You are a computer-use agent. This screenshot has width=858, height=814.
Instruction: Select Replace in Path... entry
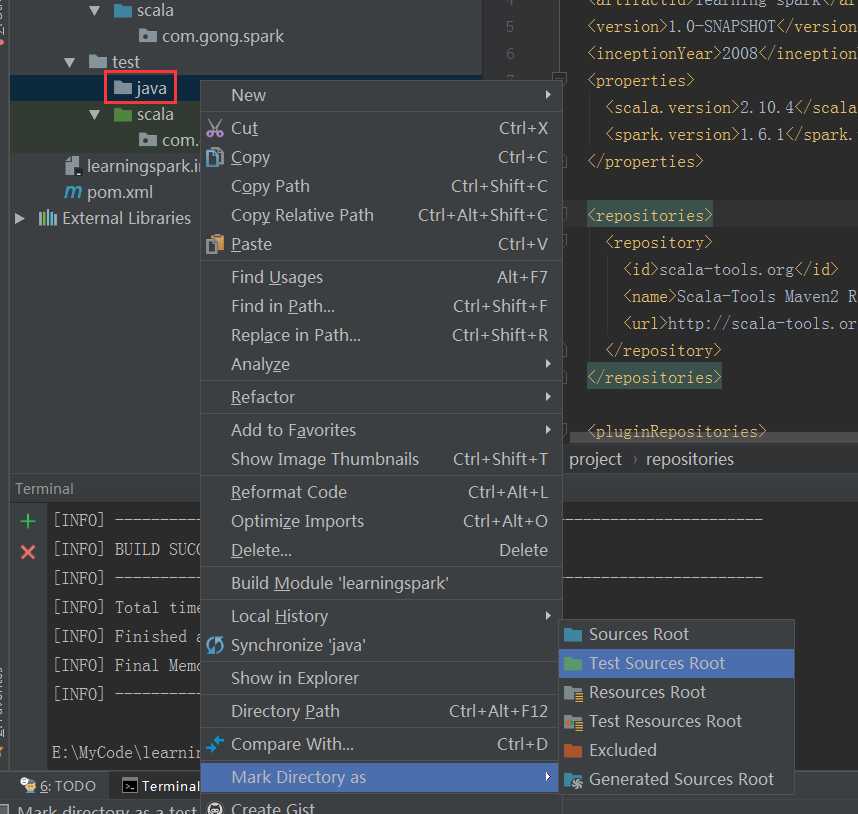pos(381,335)
